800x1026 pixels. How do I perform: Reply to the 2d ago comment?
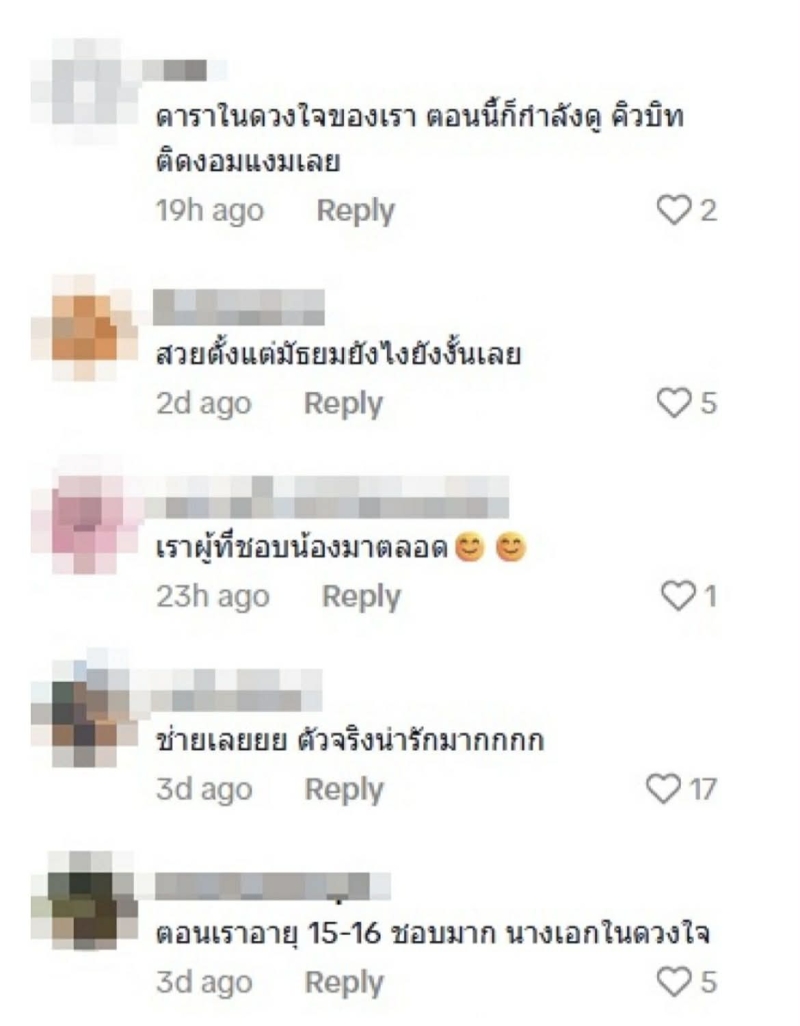343,403
